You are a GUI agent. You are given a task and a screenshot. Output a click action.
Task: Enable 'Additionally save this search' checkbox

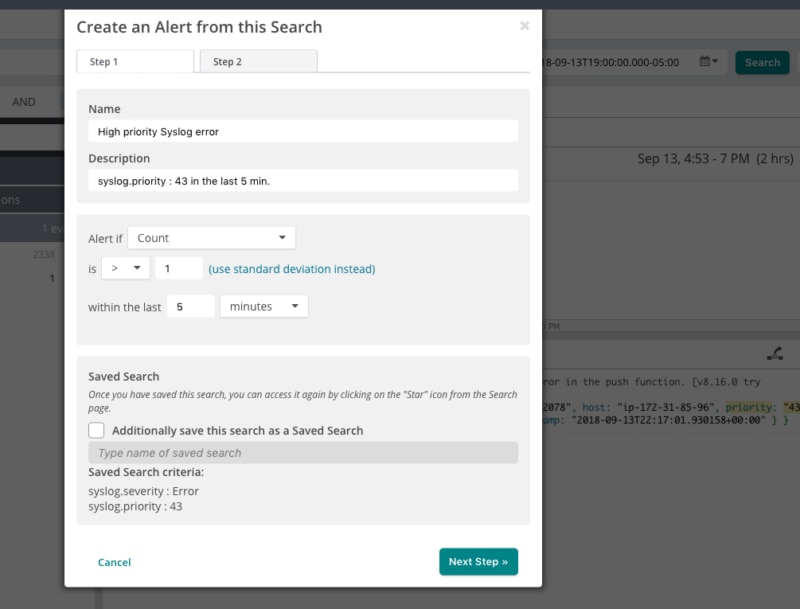pos(96,430)
